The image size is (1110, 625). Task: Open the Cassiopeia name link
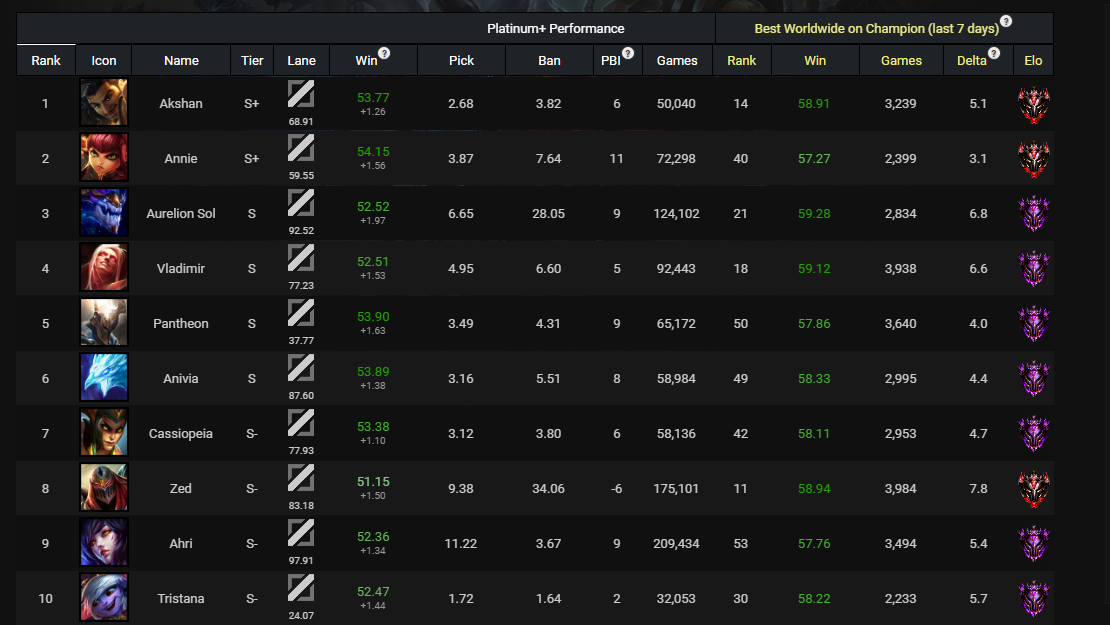pyautogui.click(x=181, y=434)
